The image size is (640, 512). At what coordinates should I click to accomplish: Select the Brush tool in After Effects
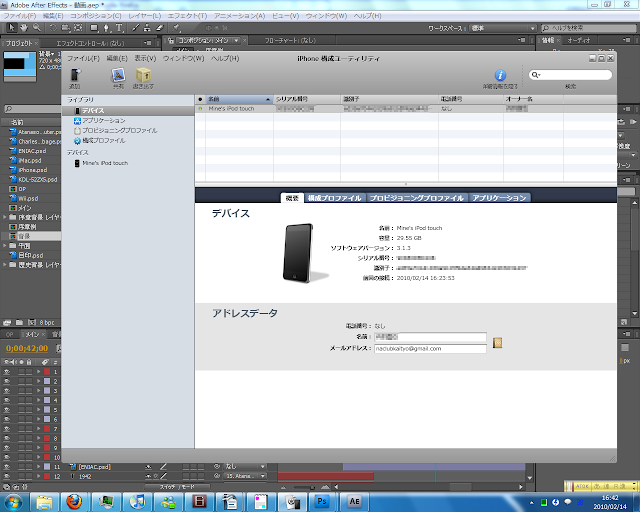click(x=136, y=28)
